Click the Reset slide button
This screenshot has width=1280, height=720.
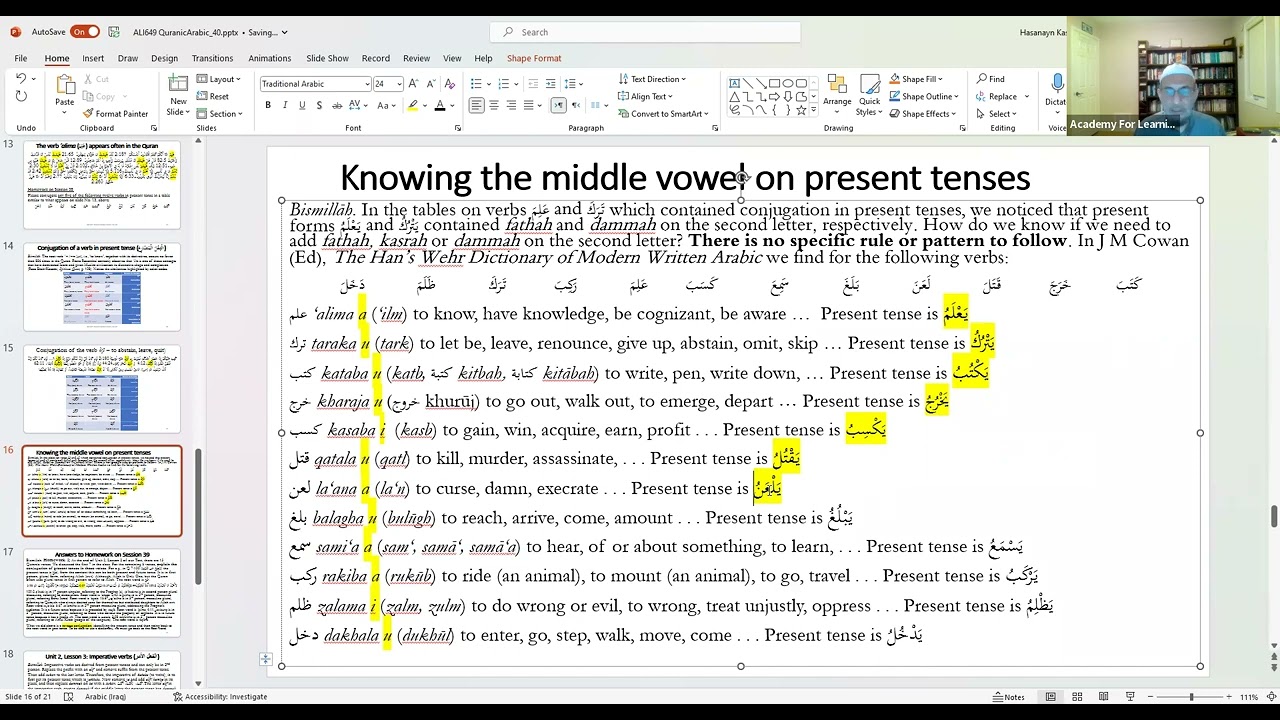[213, 96]
